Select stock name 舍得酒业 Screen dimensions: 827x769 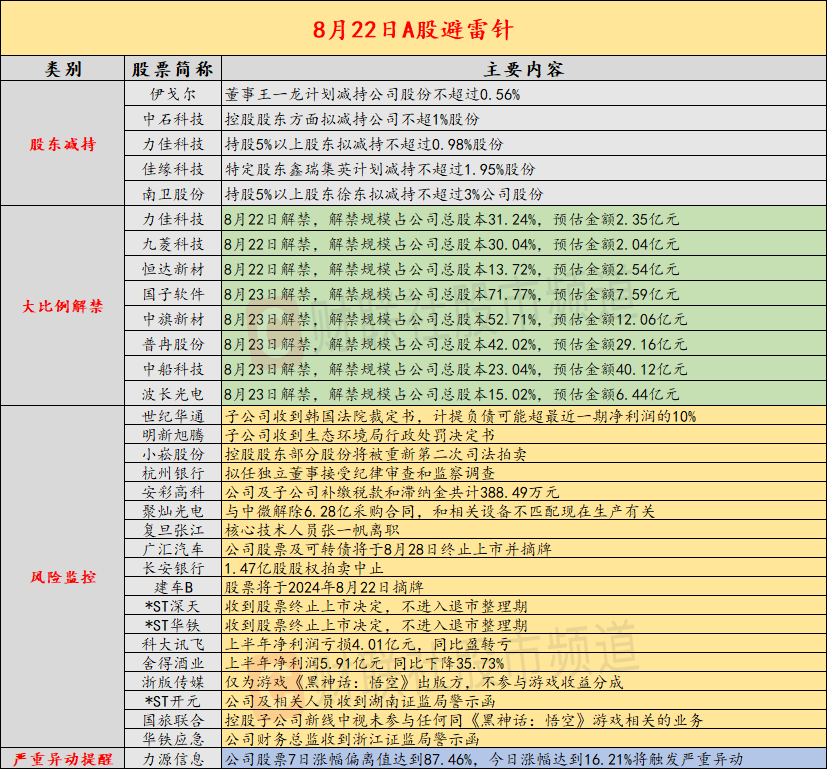coord(173,663)
